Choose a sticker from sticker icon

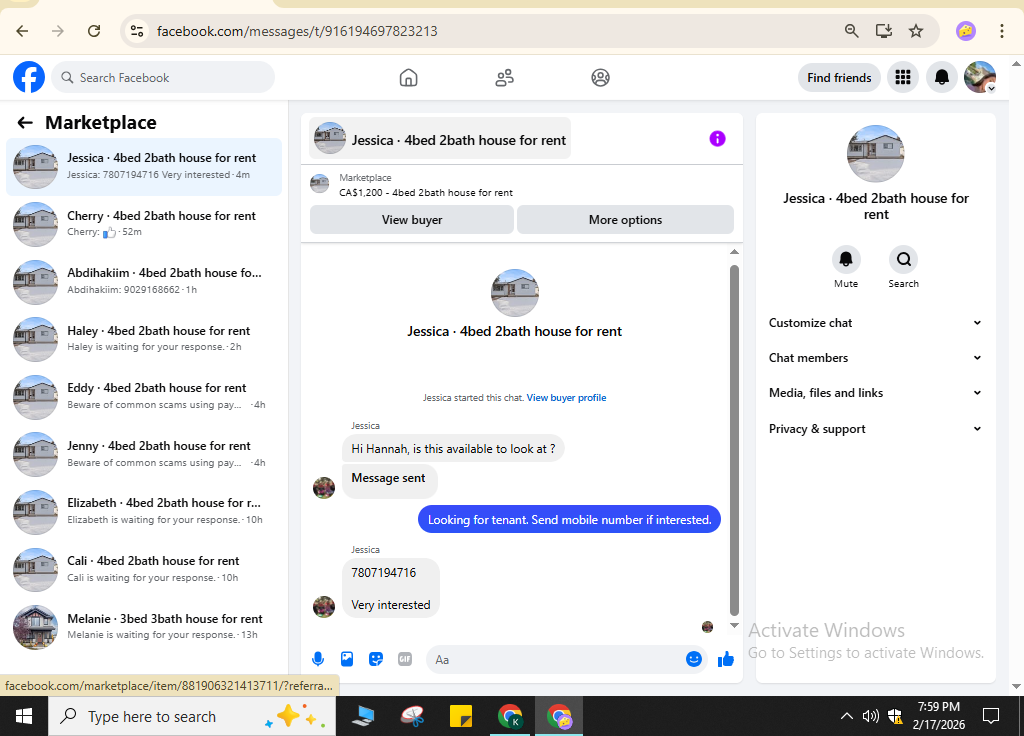click(x=376, y=659)
